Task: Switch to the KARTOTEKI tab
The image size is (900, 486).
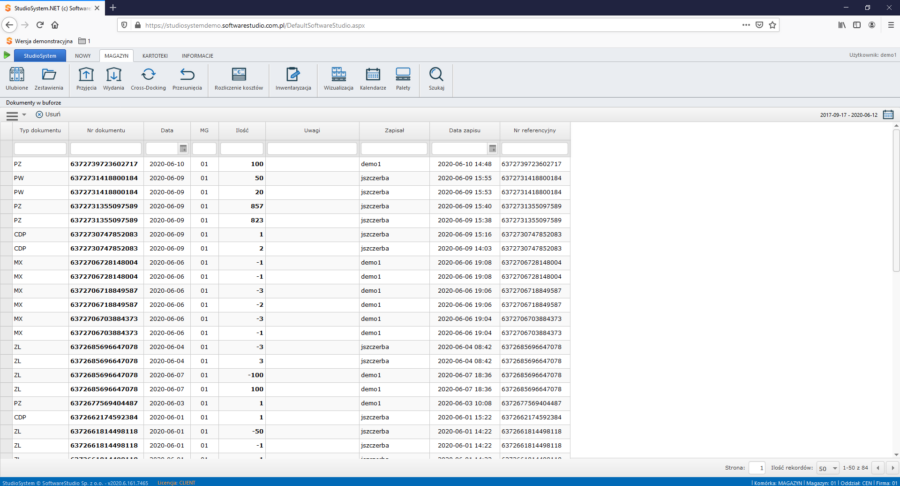Action: [155, 56]
